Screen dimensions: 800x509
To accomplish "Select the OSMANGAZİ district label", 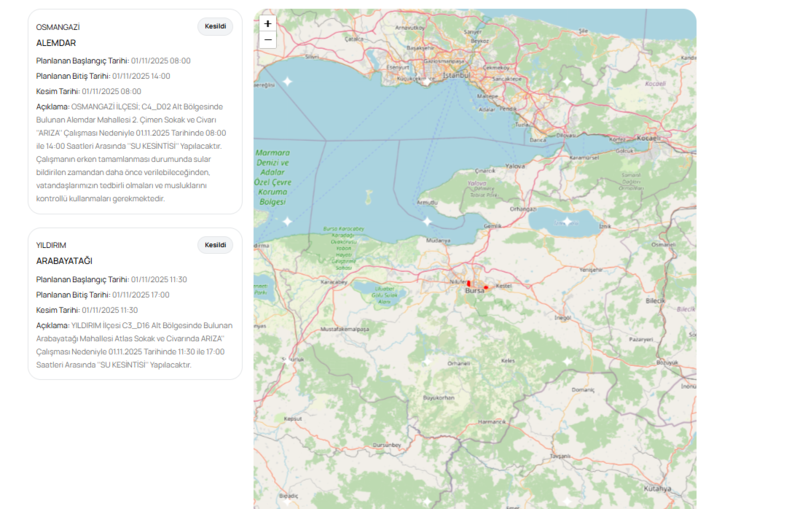I will click(58, 27).
